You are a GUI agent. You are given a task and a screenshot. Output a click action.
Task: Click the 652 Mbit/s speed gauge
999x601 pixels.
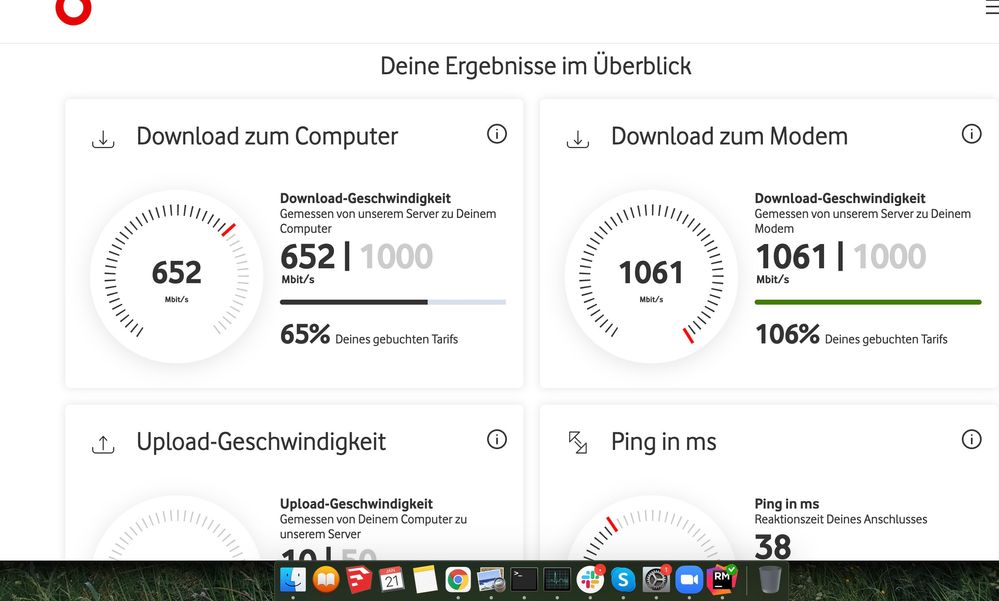click(176, 277)
